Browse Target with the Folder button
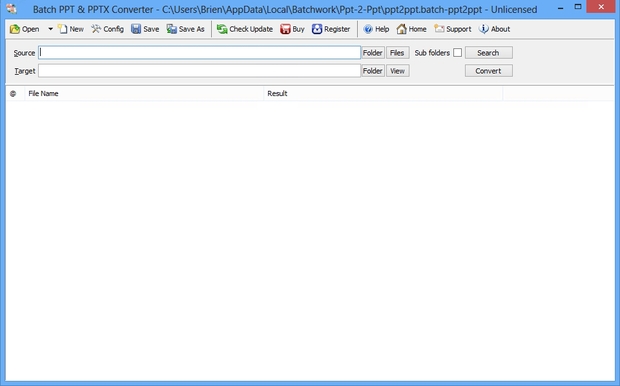This screenshot has height=386, width=620. [x=373, y=71]
